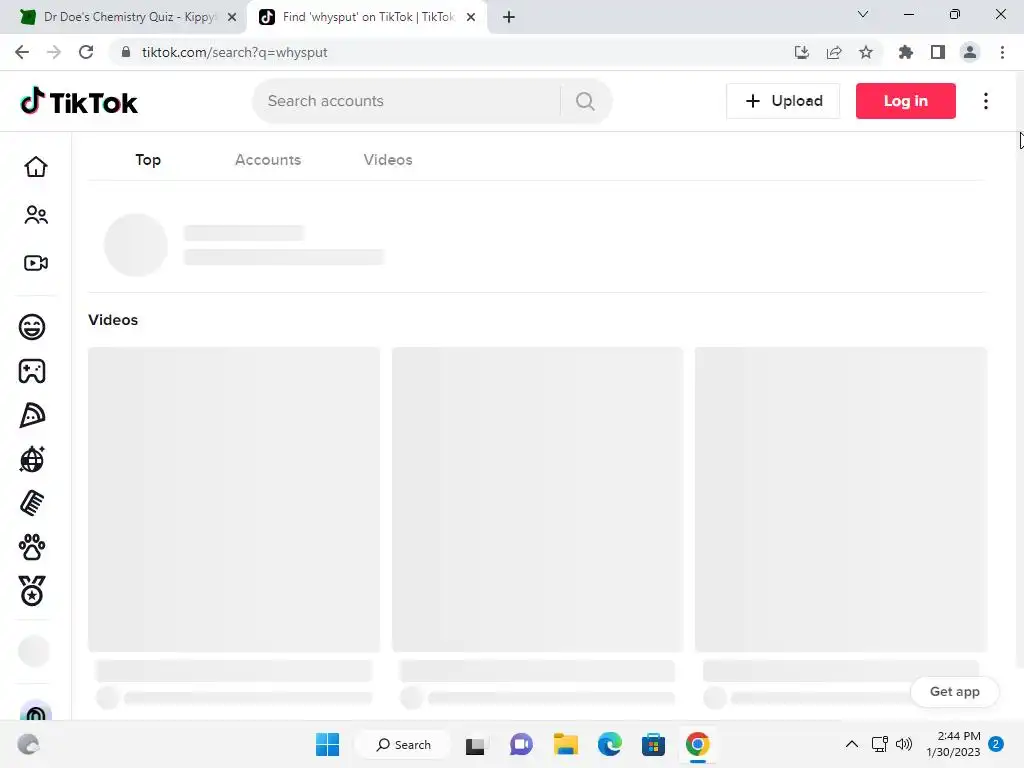Select the Dance disco ball icon
This screenshot has width=1024, height=768.
[32, 459]
